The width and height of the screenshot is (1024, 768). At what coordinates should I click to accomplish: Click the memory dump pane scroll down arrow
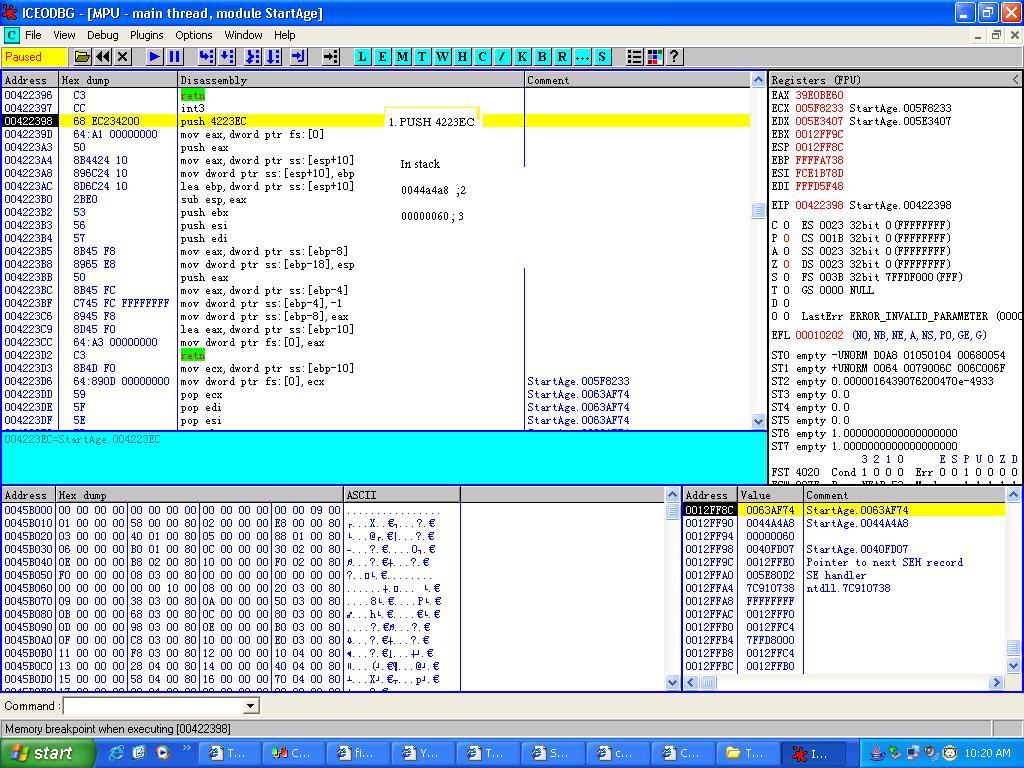click(x=673, y=682)
